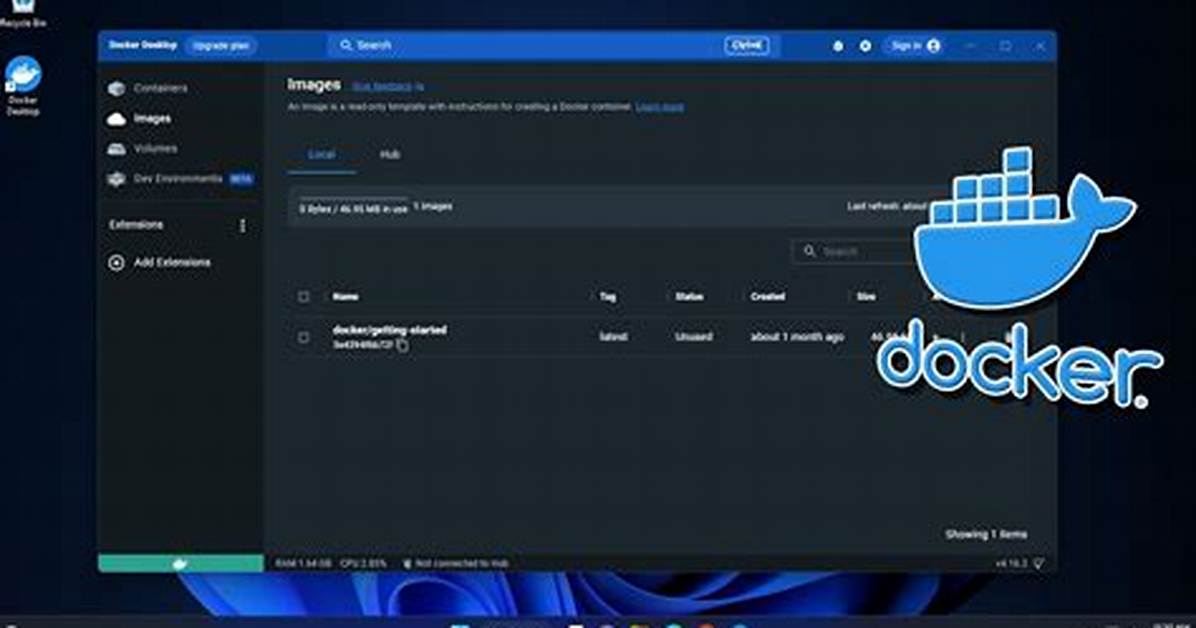Viewport: 1196px width, 628px height.
Task: Open the Recycle Bin on desktop
Action: pos(23,14)
